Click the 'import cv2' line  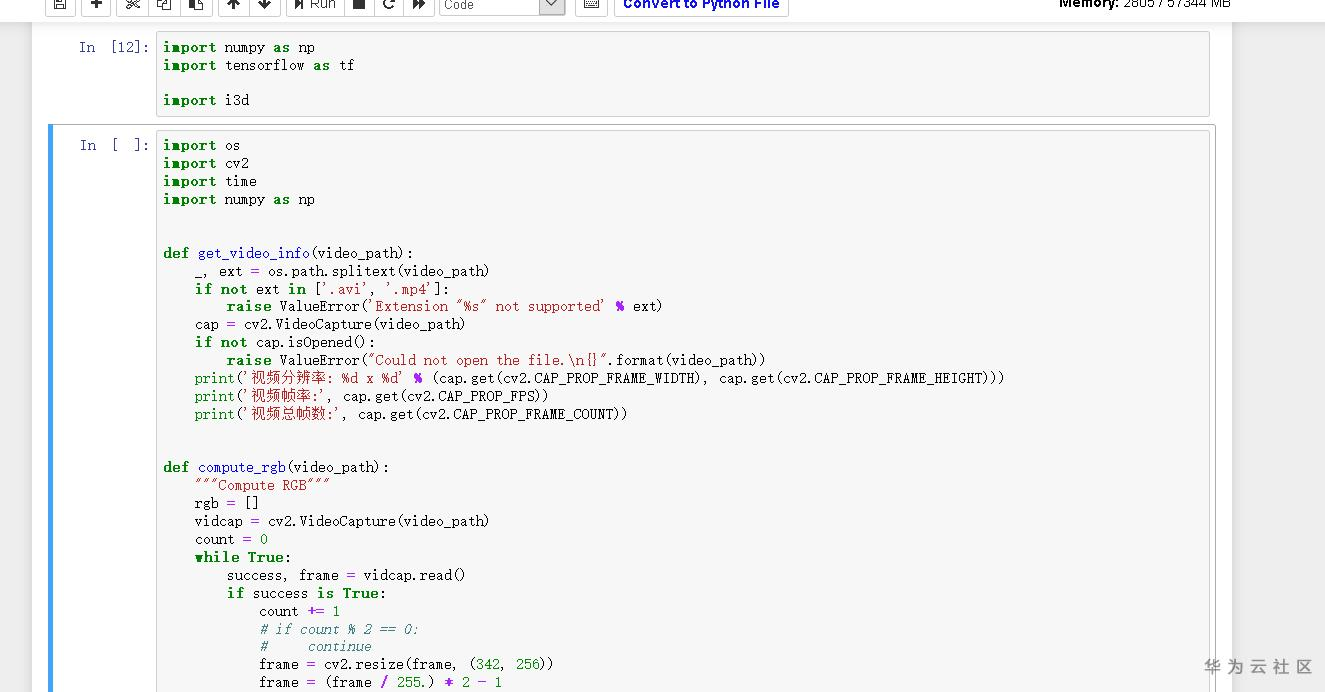click(x=206, y=163)
